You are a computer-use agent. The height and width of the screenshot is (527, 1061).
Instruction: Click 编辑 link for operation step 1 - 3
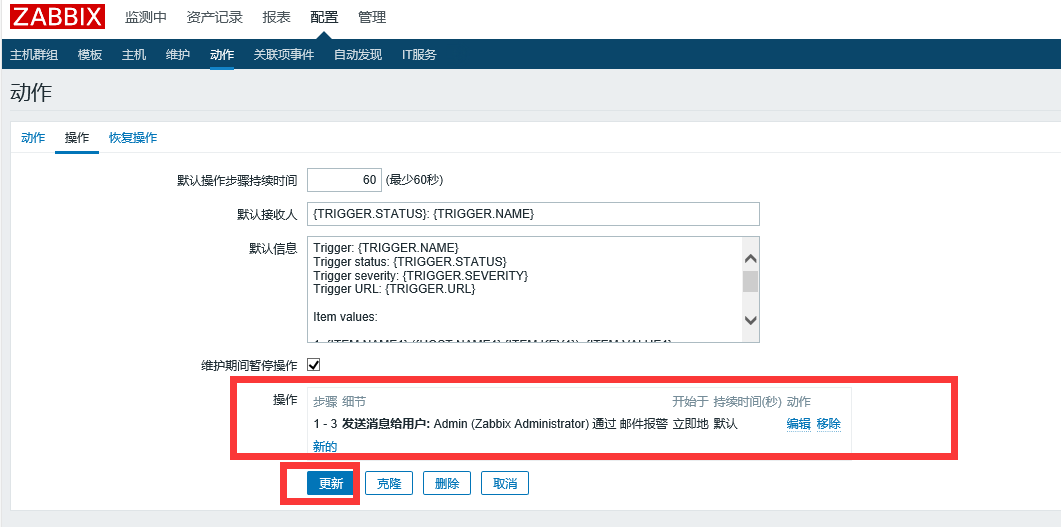click(x=798, y=424)
